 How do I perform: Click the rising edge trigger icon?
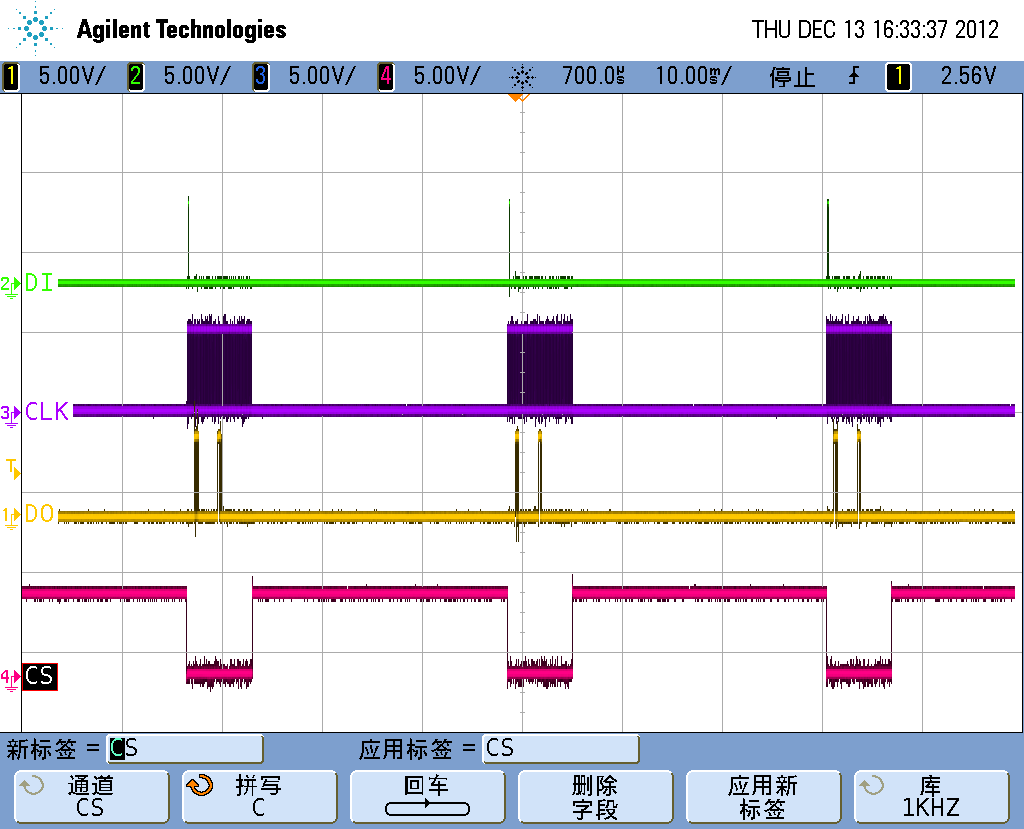click(x=853, y=76)
